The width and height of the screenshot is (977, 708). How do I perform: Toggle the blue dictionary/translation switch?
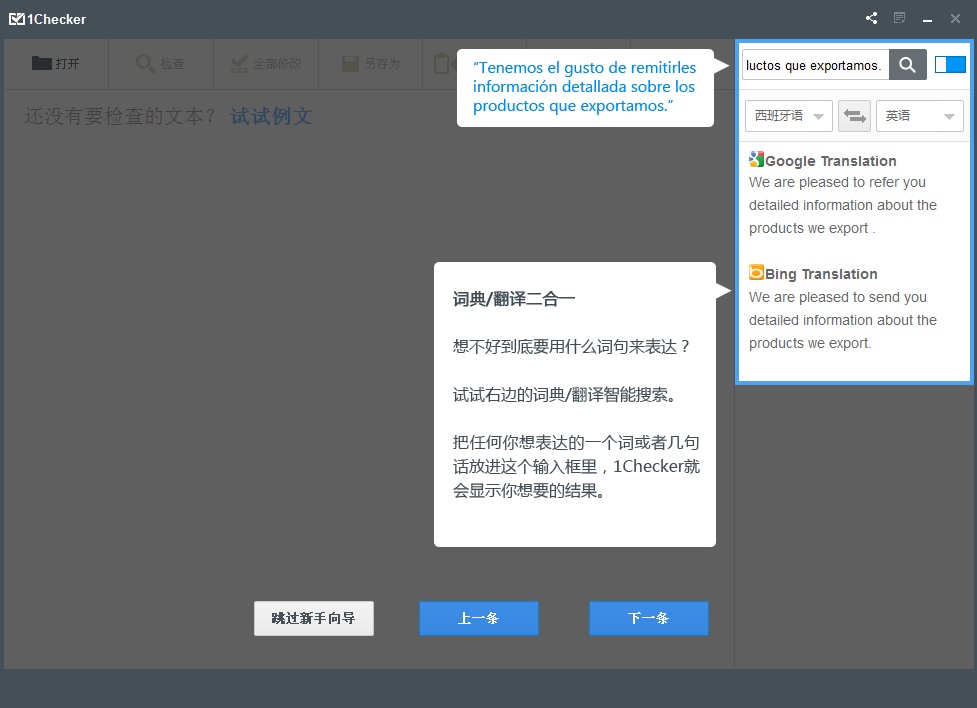(950, 65)
